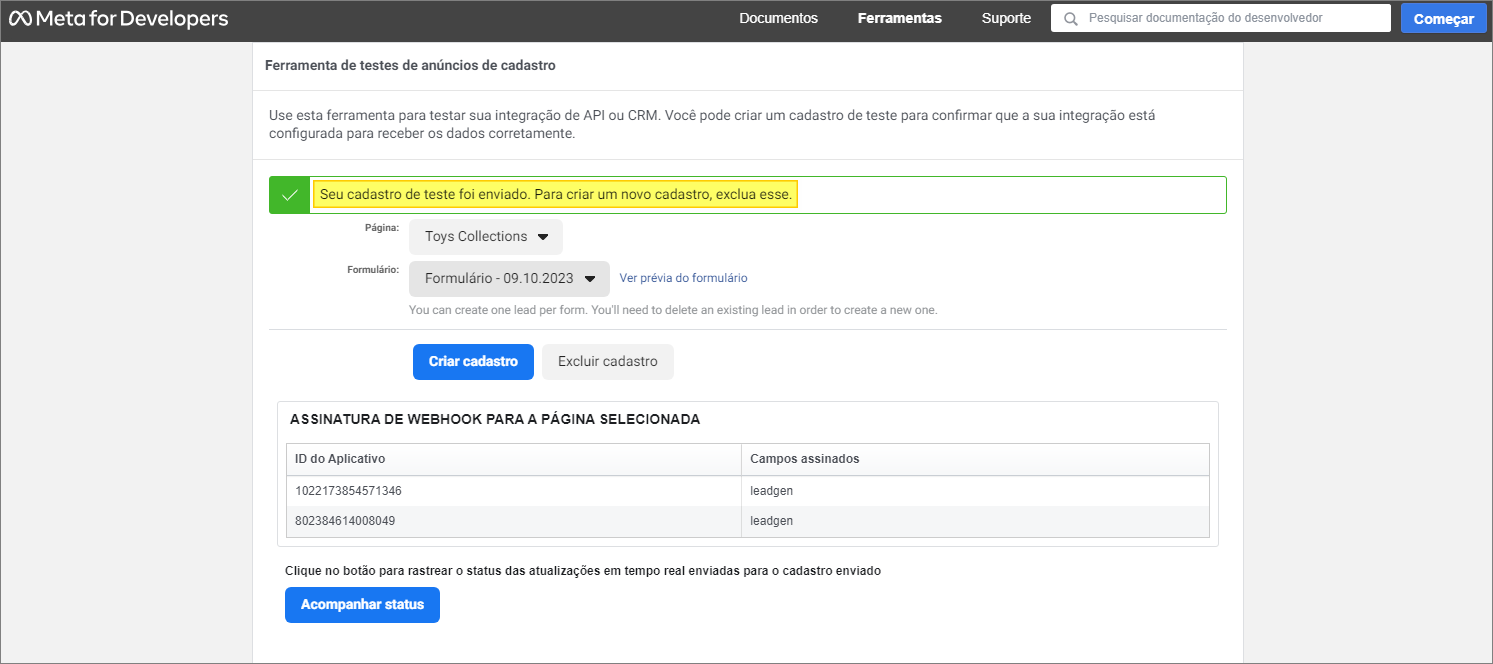Open the Ferramentas menu
Viewport: 1493px width, 664px height.
(899, 19)
